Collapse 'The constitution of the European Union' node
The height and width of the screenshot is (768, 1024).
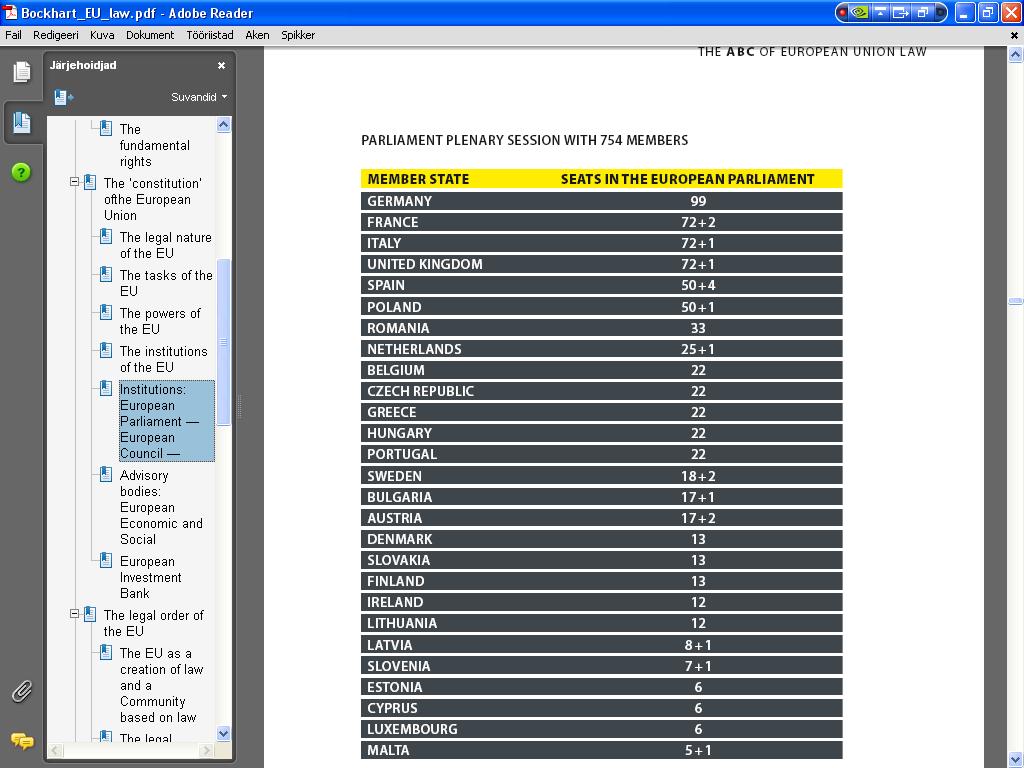point(74,182)
